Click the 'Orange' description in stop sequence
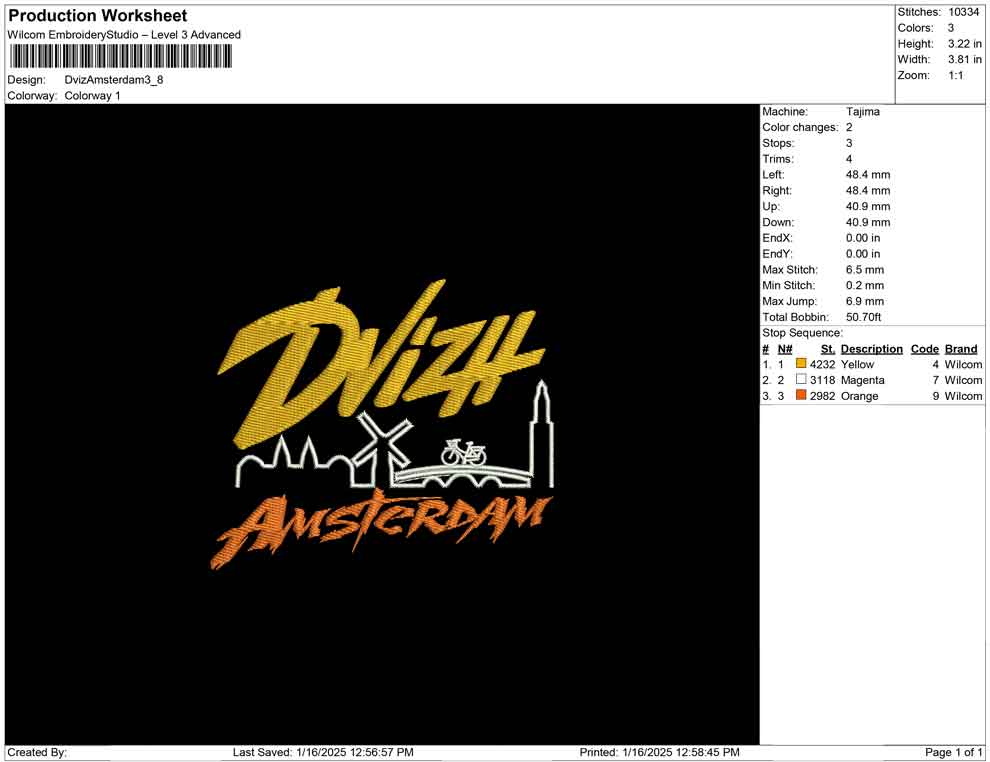The width and height of the screenshot is (990, 762). tap(859, 396)
